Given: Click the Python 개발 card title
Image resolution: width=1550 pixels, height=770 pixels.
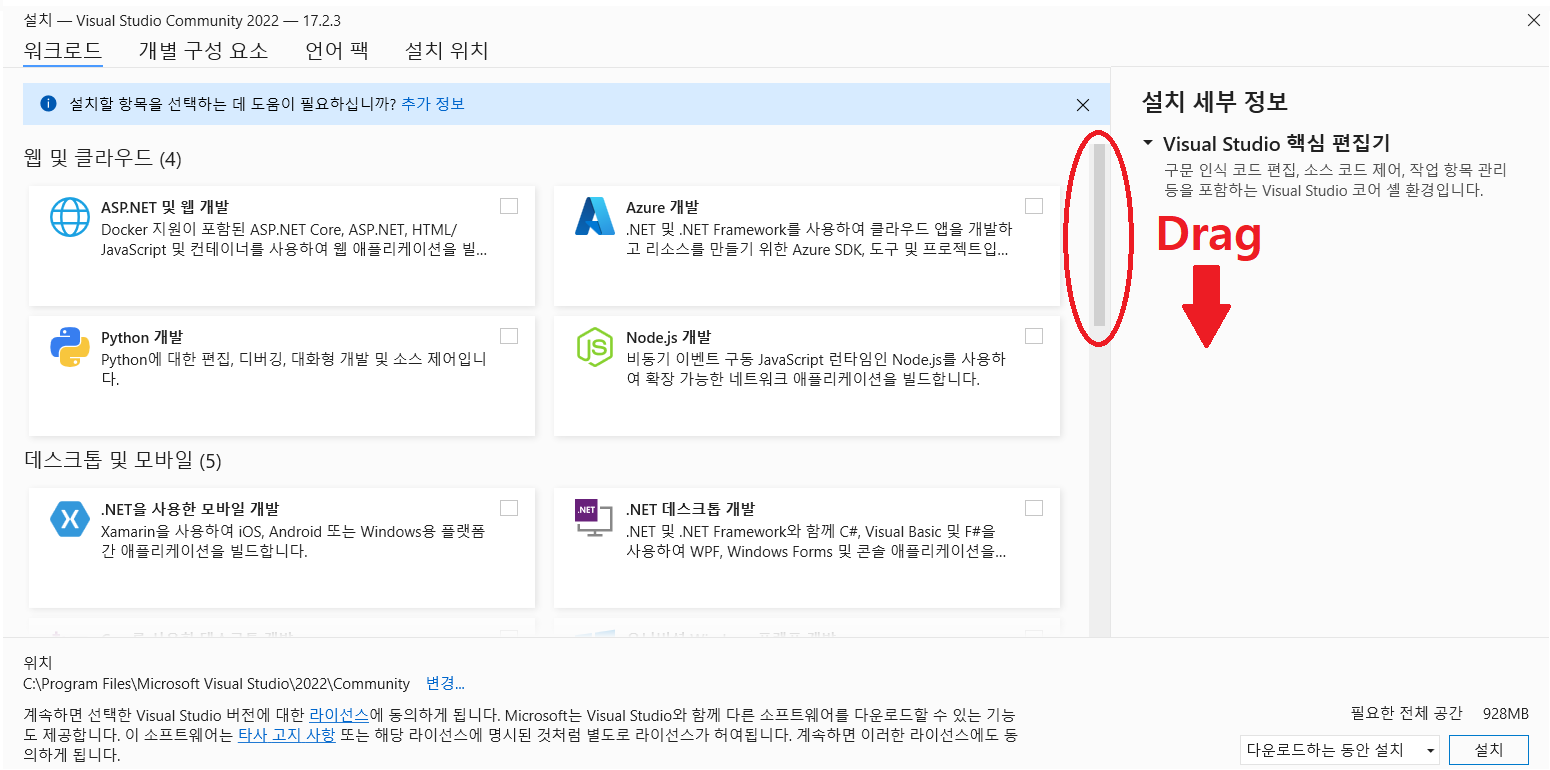Looking at the screenshot, I should point(142,337).
